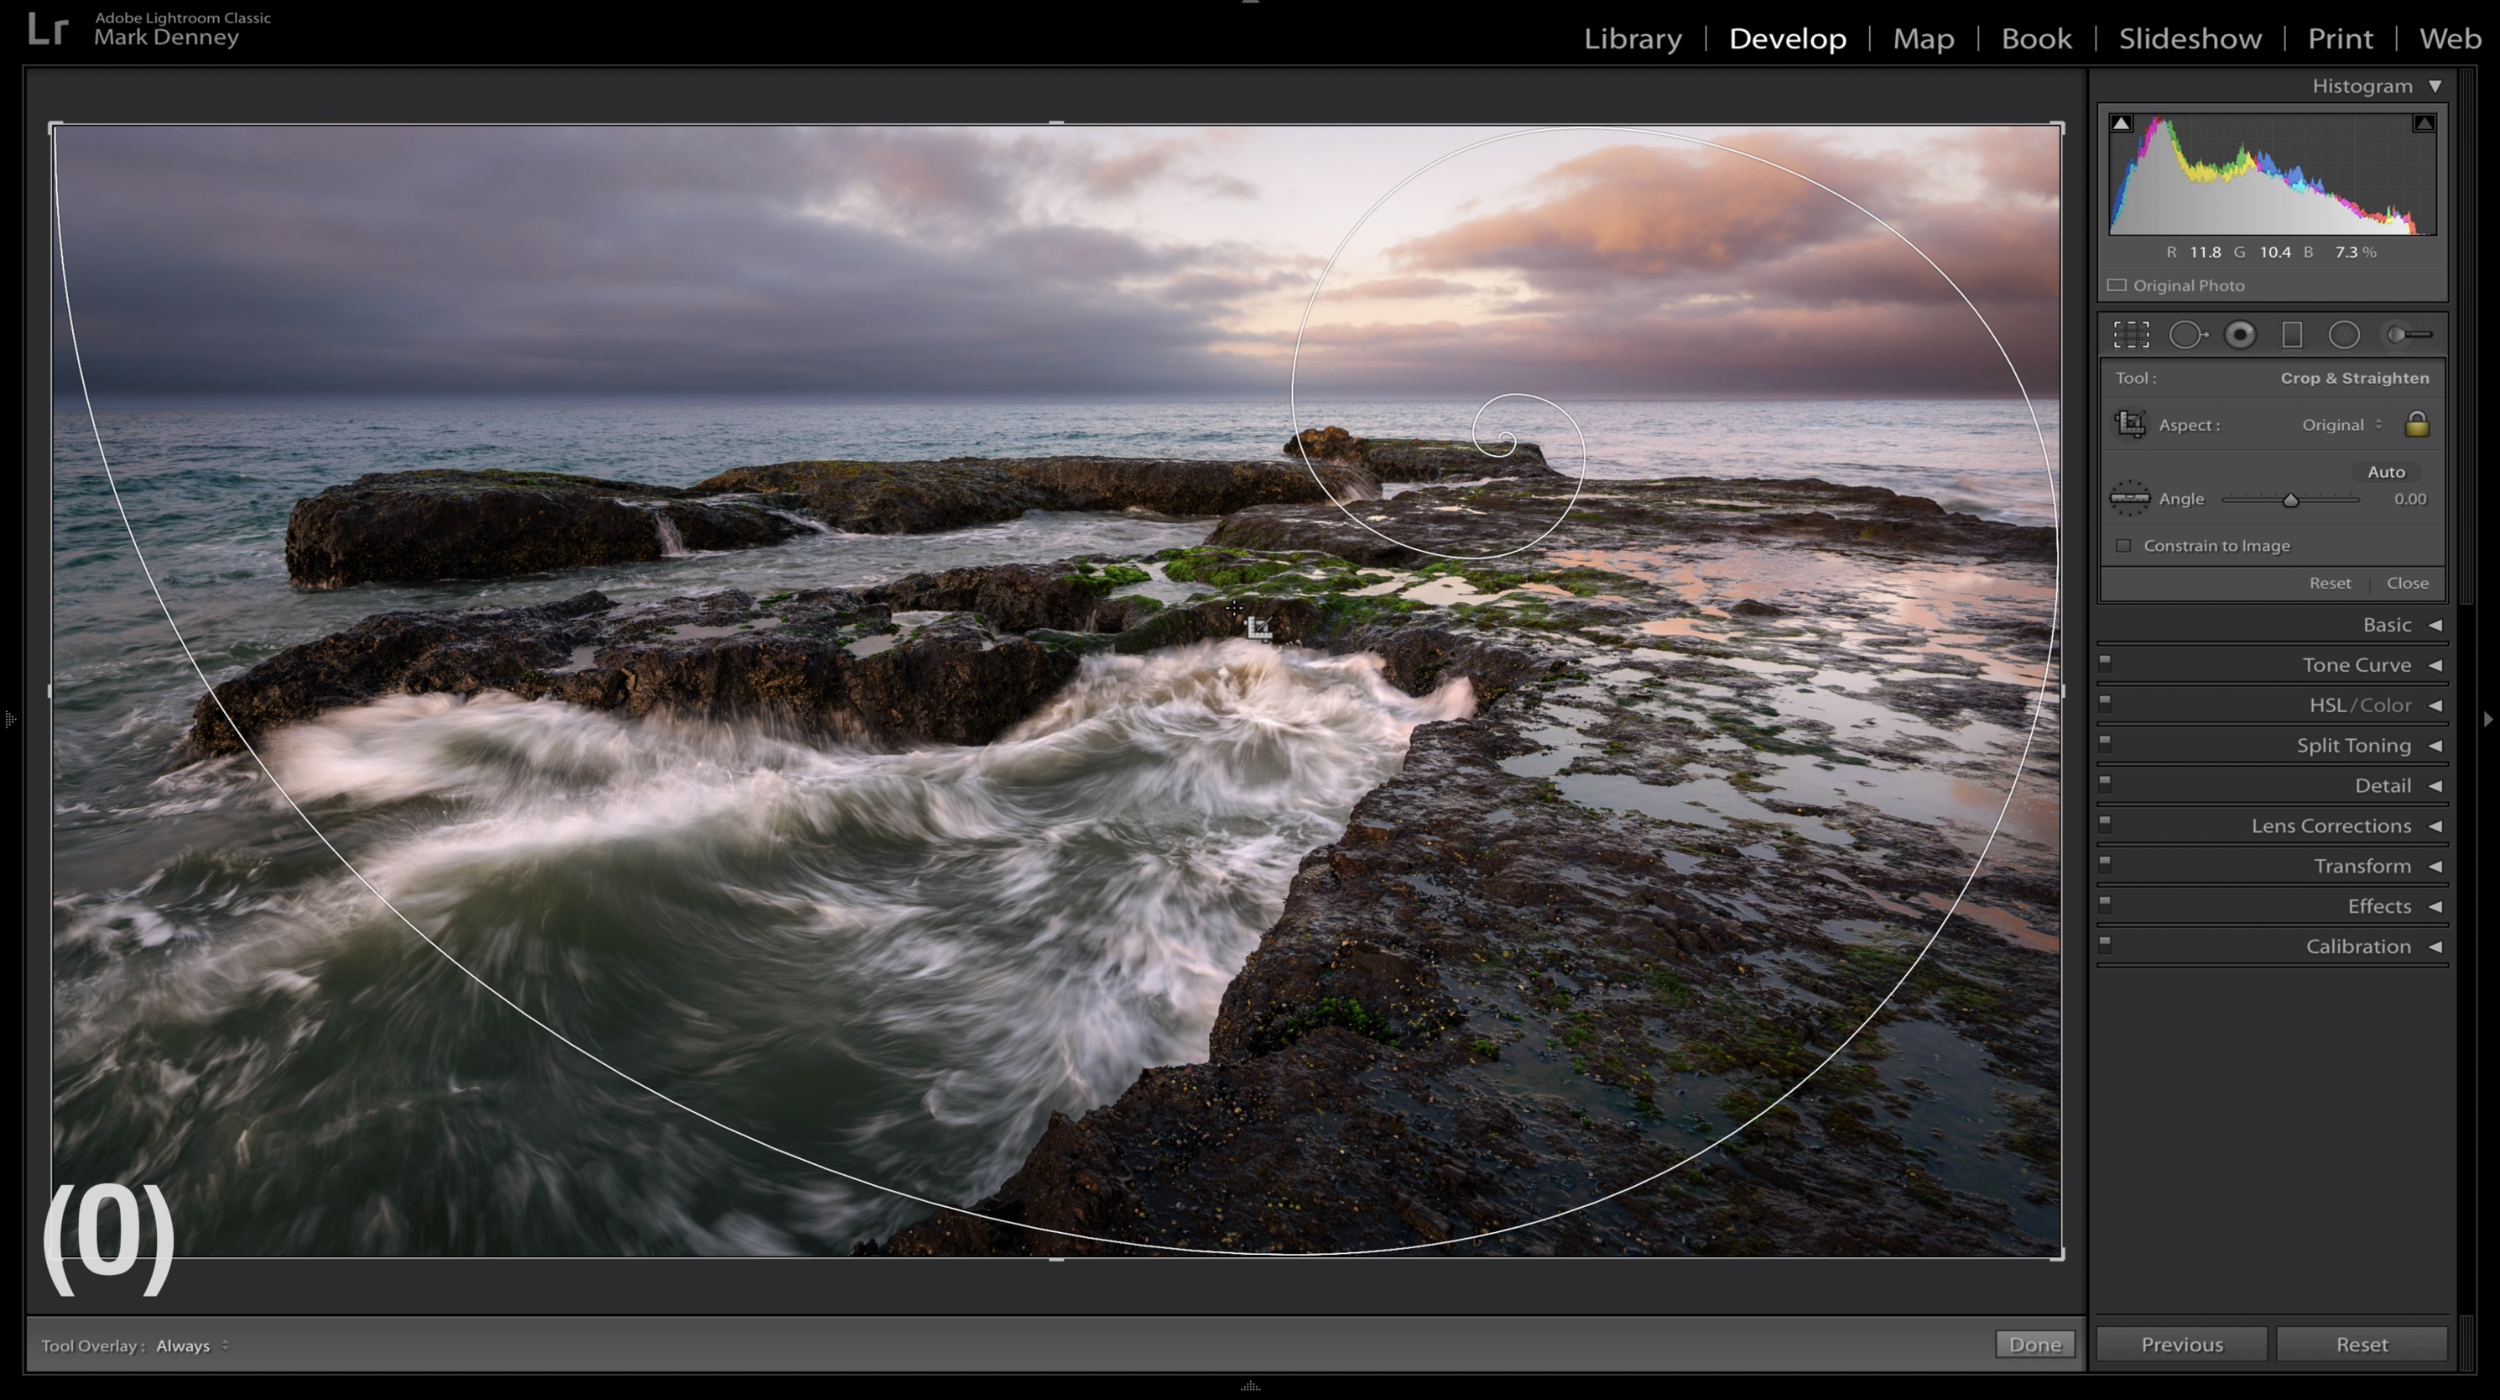Click the Straighten level tool icon

(2130, 498)
